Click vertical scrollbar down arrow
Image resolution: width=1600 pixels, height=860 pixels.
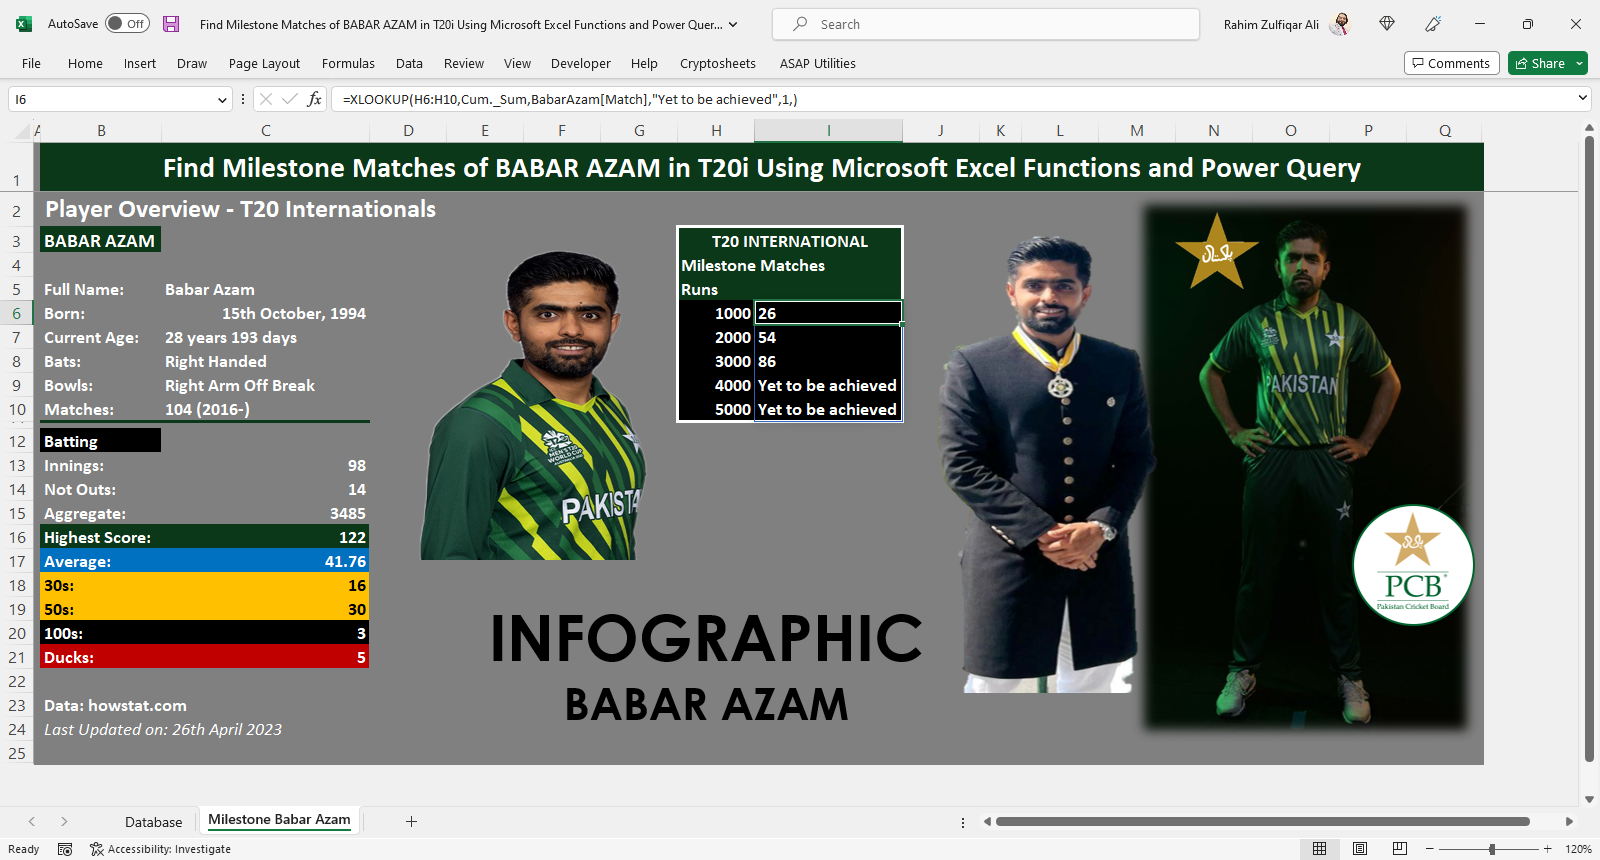tap(1589, 799)
